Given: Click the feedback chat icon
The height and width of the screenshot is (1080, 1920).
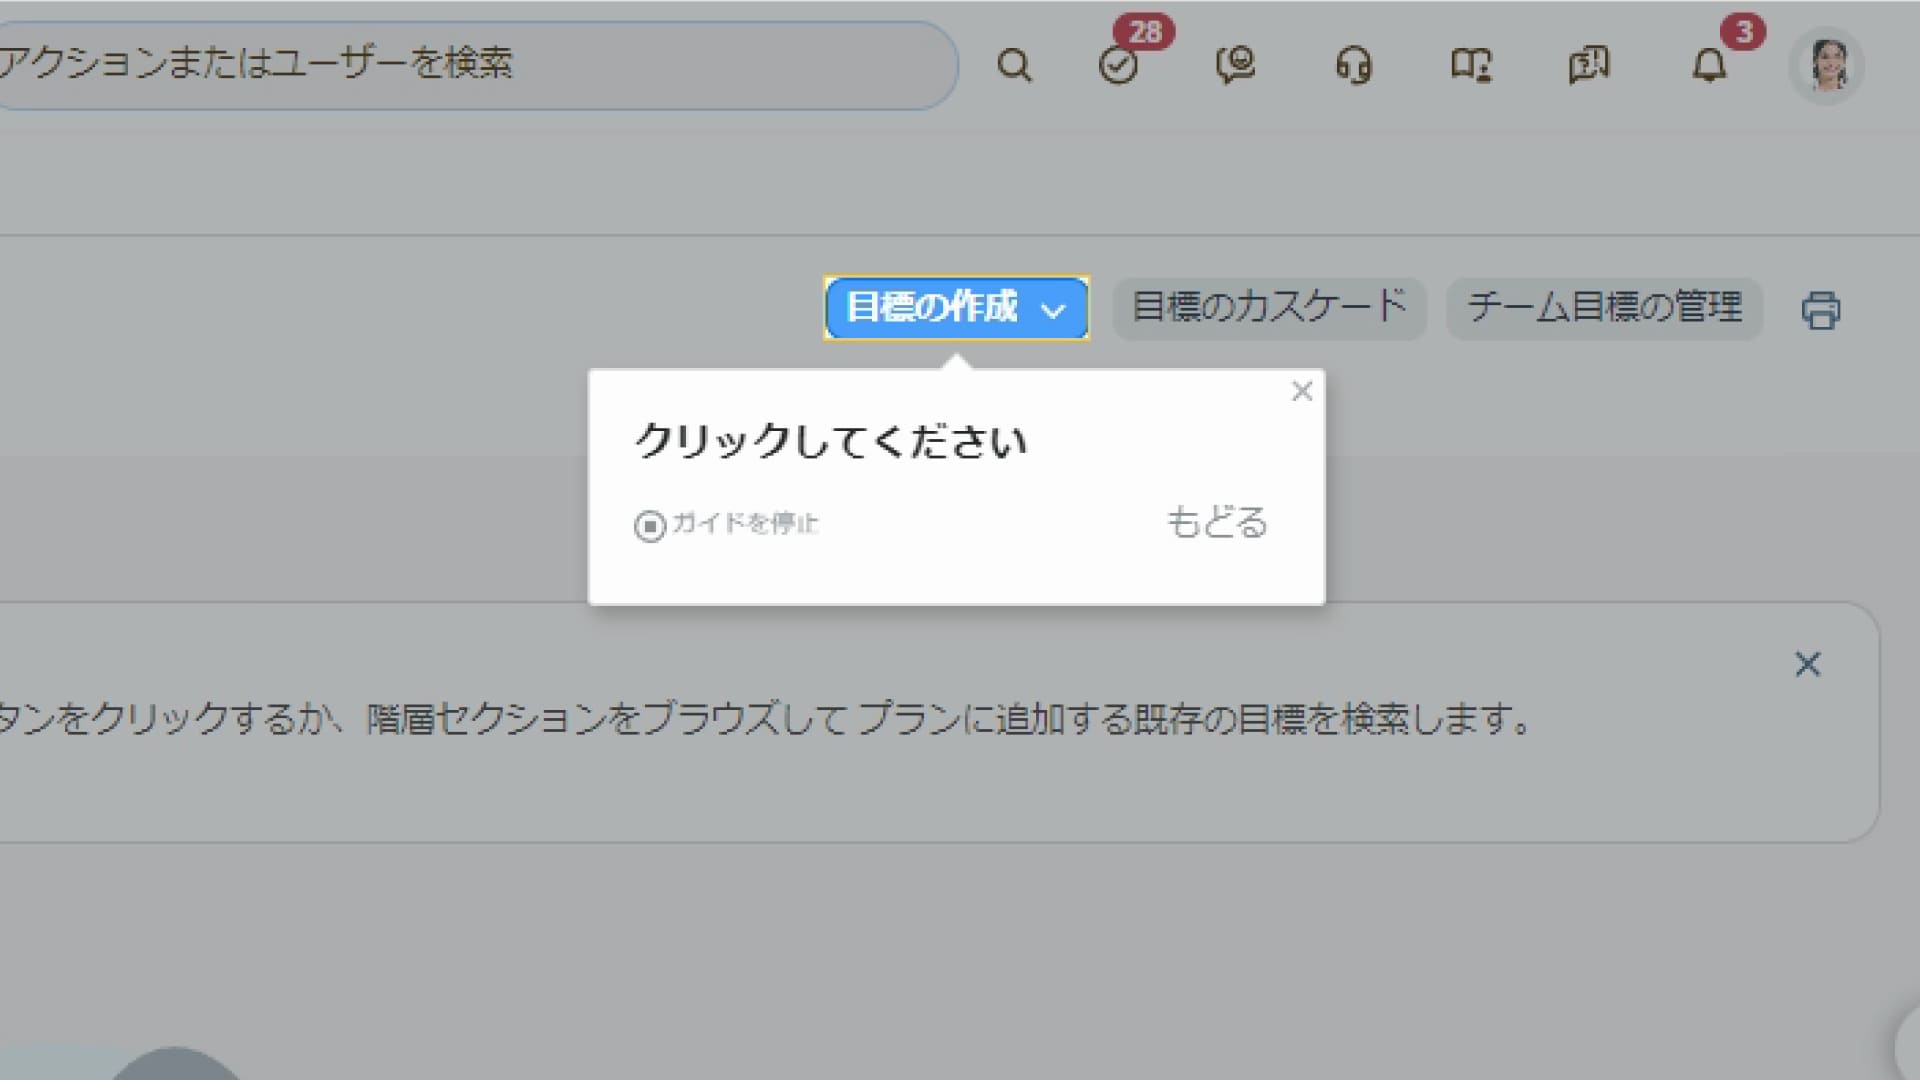Looking at the screenshot, I should tap(1589, 66).
